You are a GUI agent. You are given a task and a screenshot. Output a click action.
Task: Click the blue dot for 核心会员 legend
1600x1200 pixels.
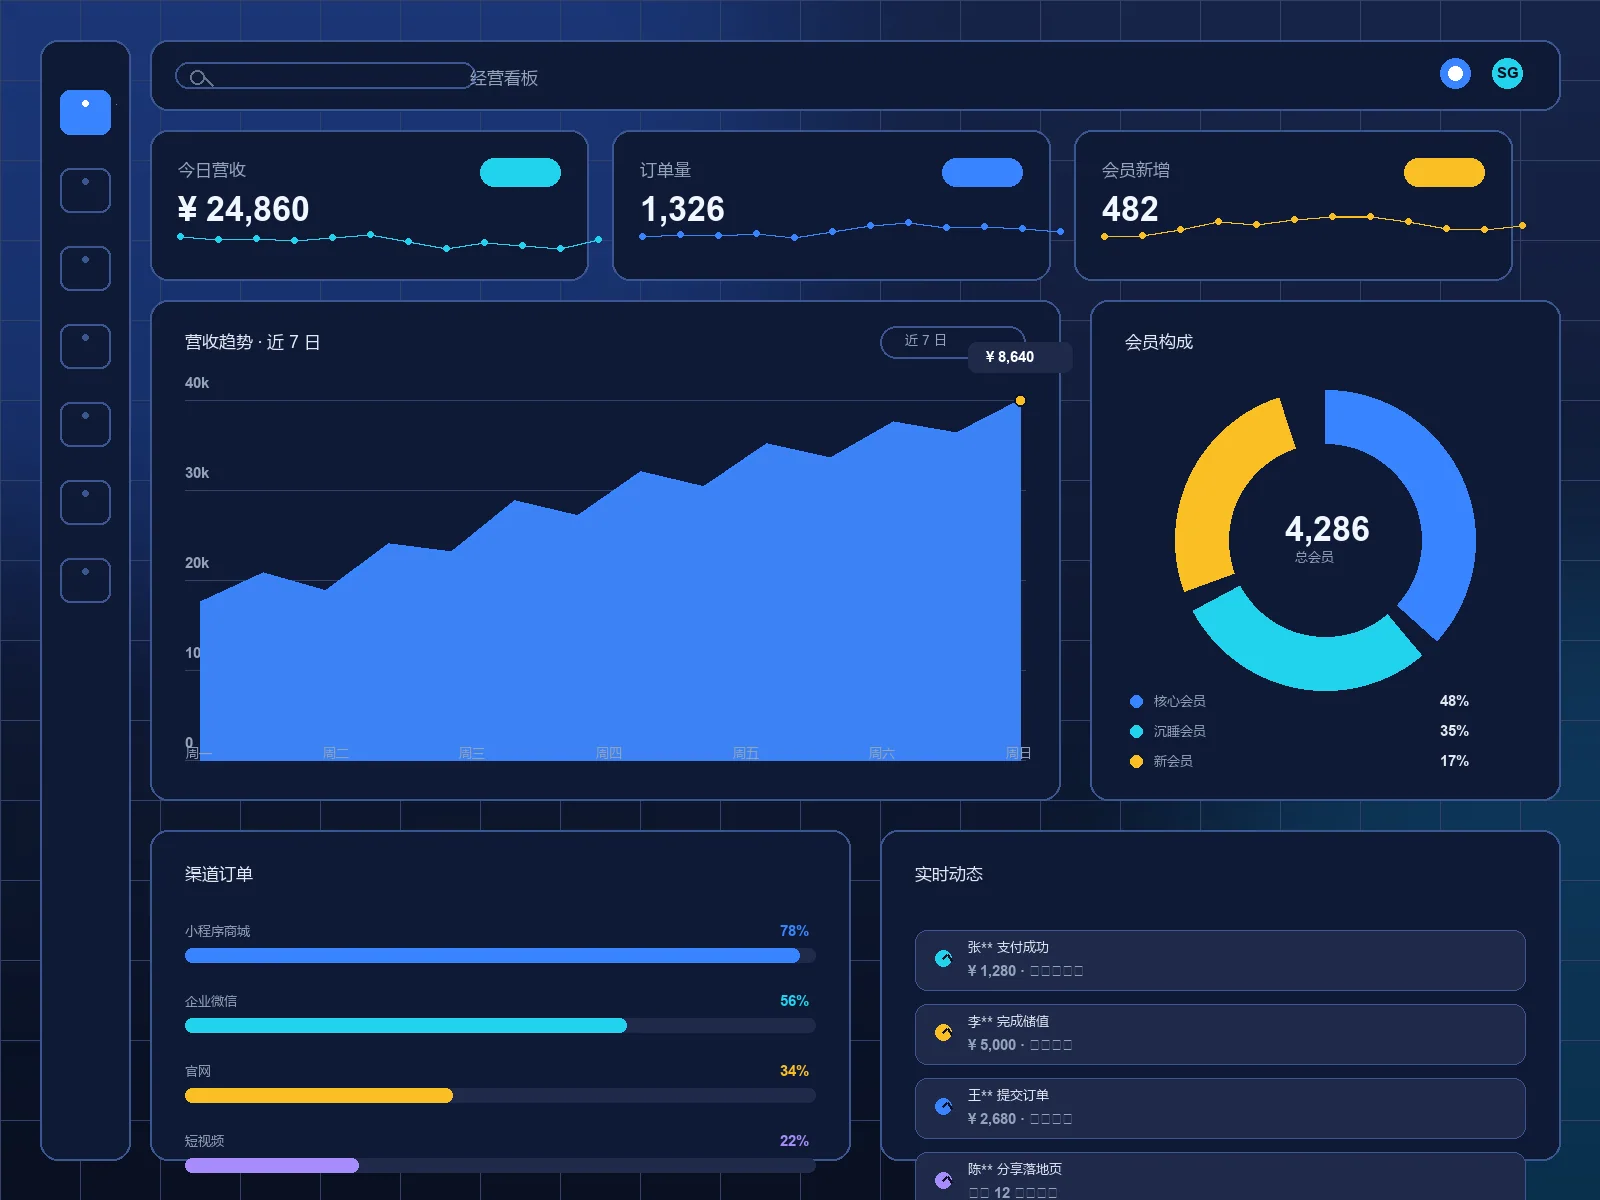[1136, 701]
